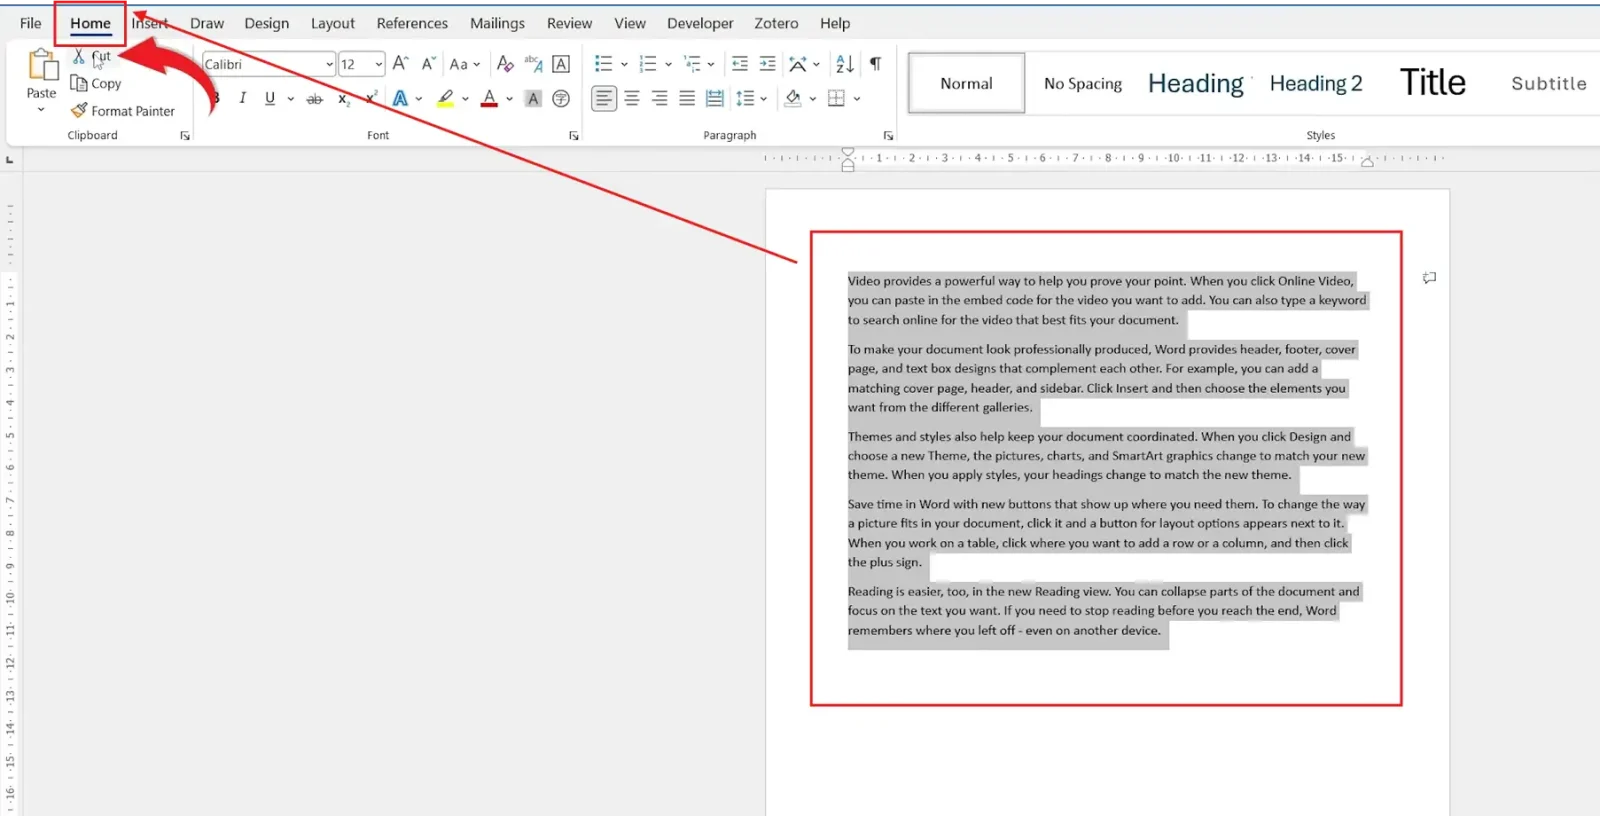
Task: Expand the Paste options arrow
Action: (41, 109)
